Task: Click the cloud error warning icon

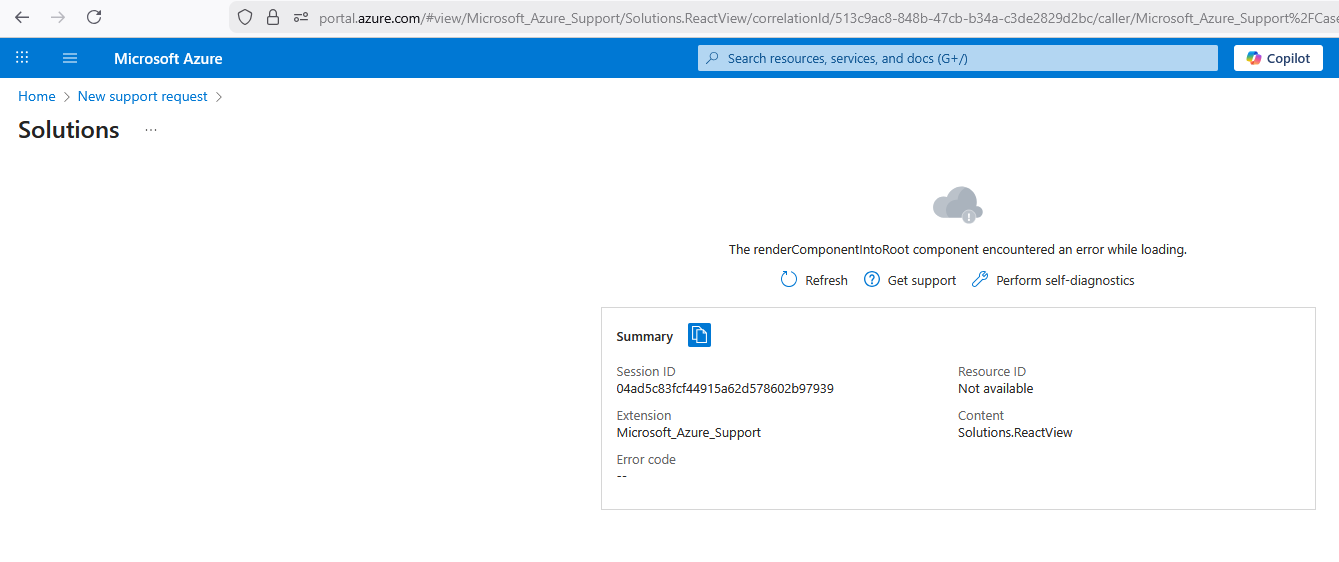Action: [958, 205]
